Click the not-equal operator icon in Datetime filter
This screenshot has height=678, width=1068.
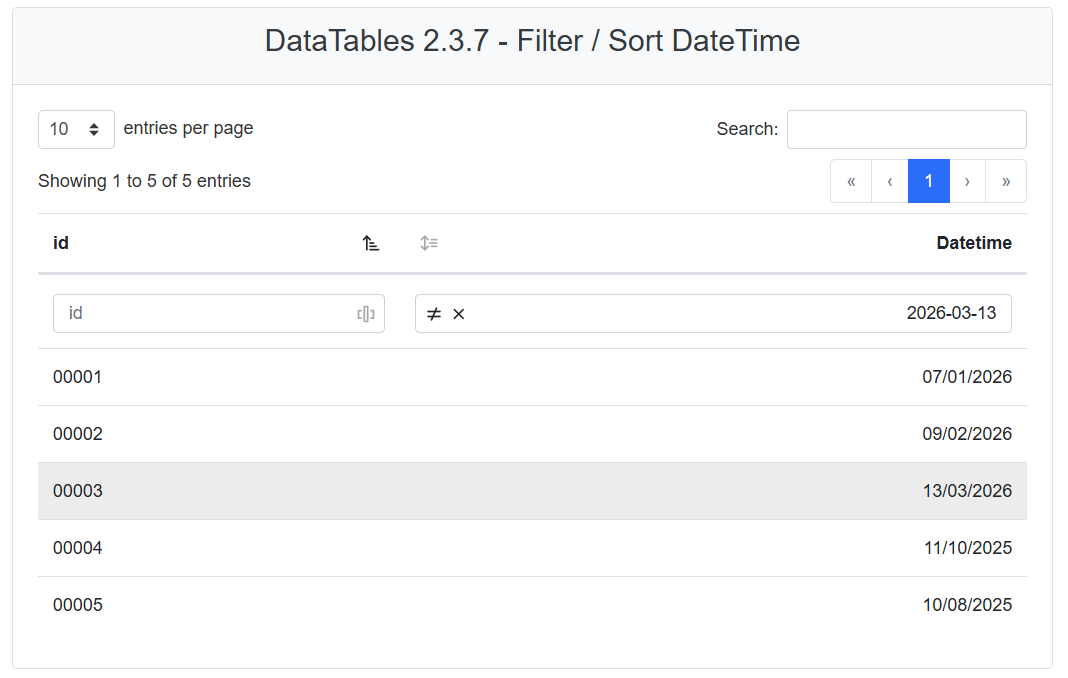(x=434, y=314)
